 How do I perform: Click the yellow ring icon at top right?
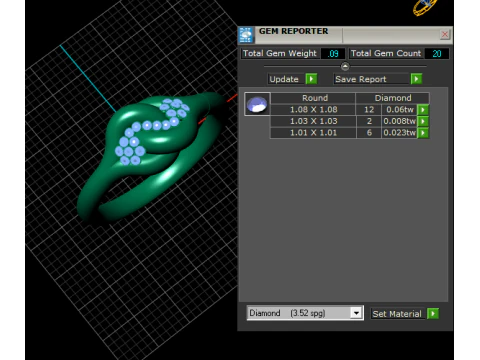(x=425, y=7)
